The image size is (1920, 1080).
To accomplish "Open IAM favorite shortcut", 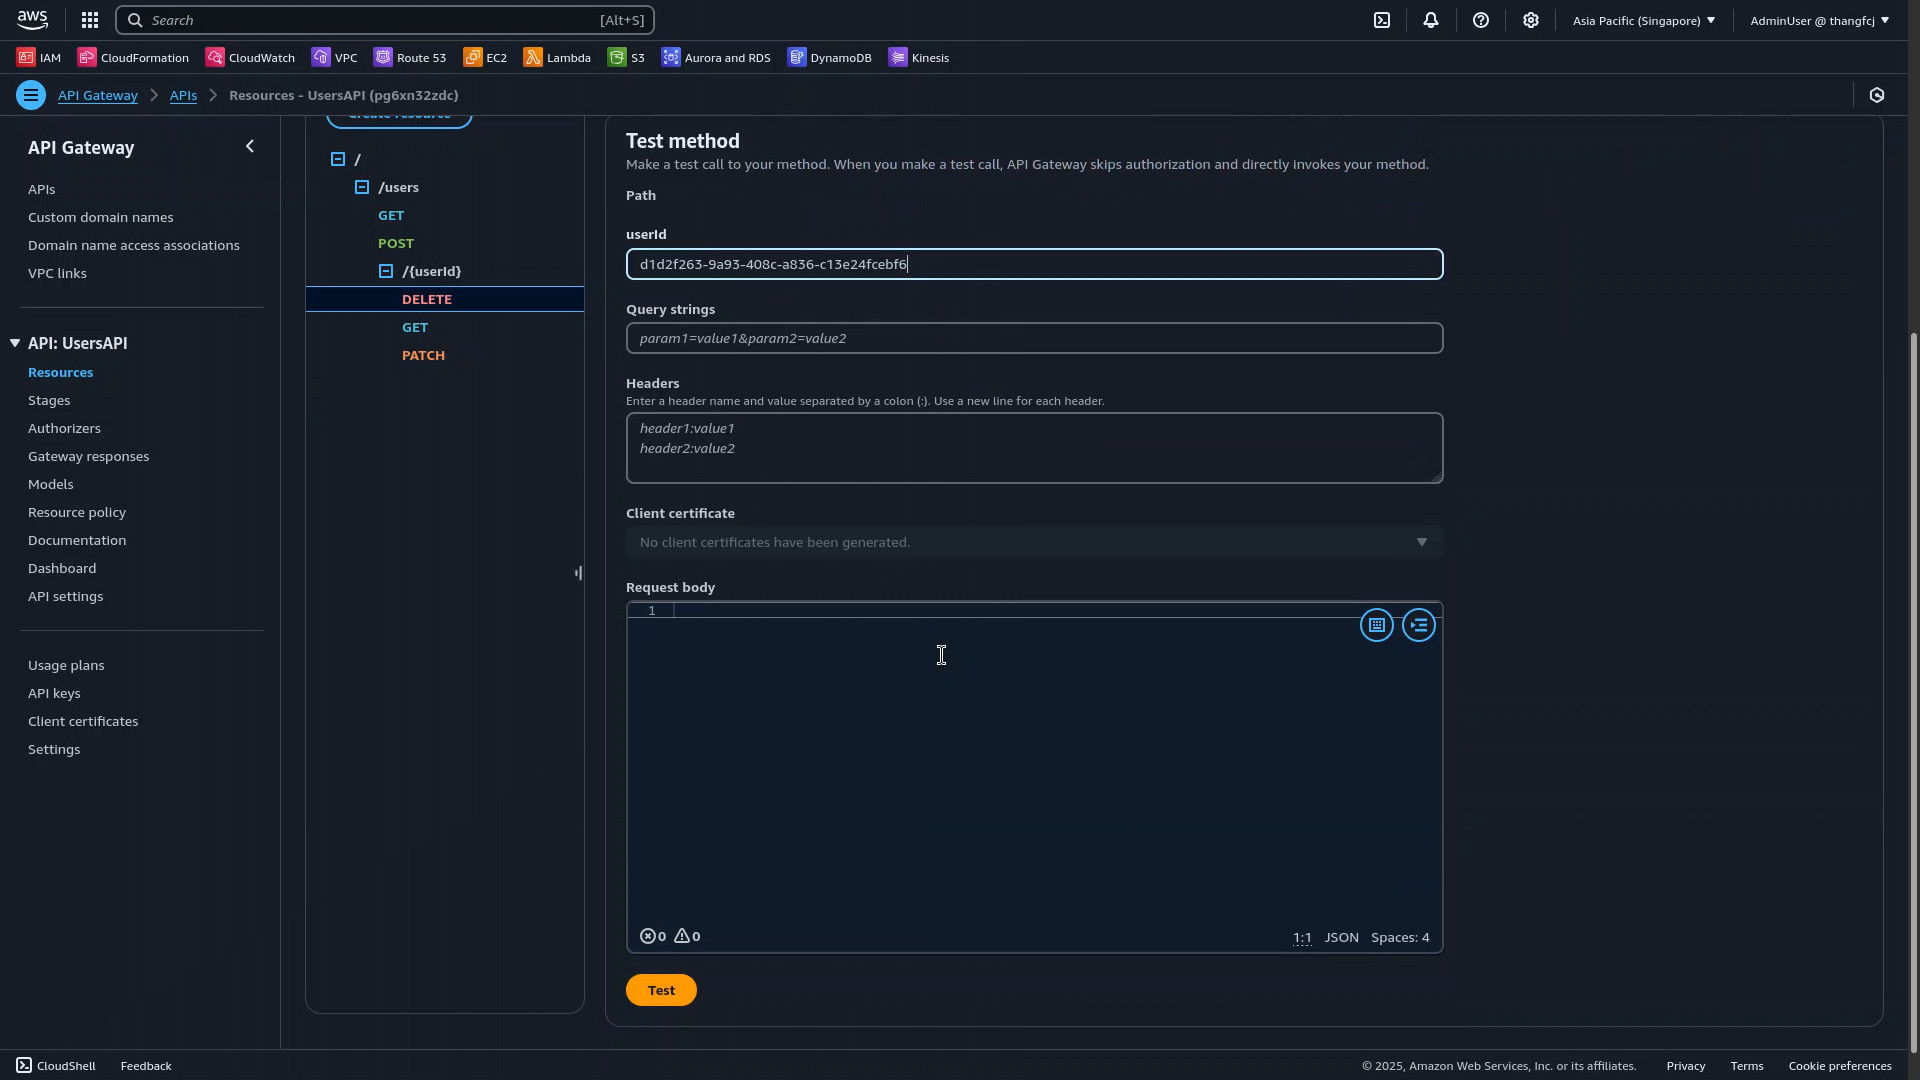I will click(39, 58).
